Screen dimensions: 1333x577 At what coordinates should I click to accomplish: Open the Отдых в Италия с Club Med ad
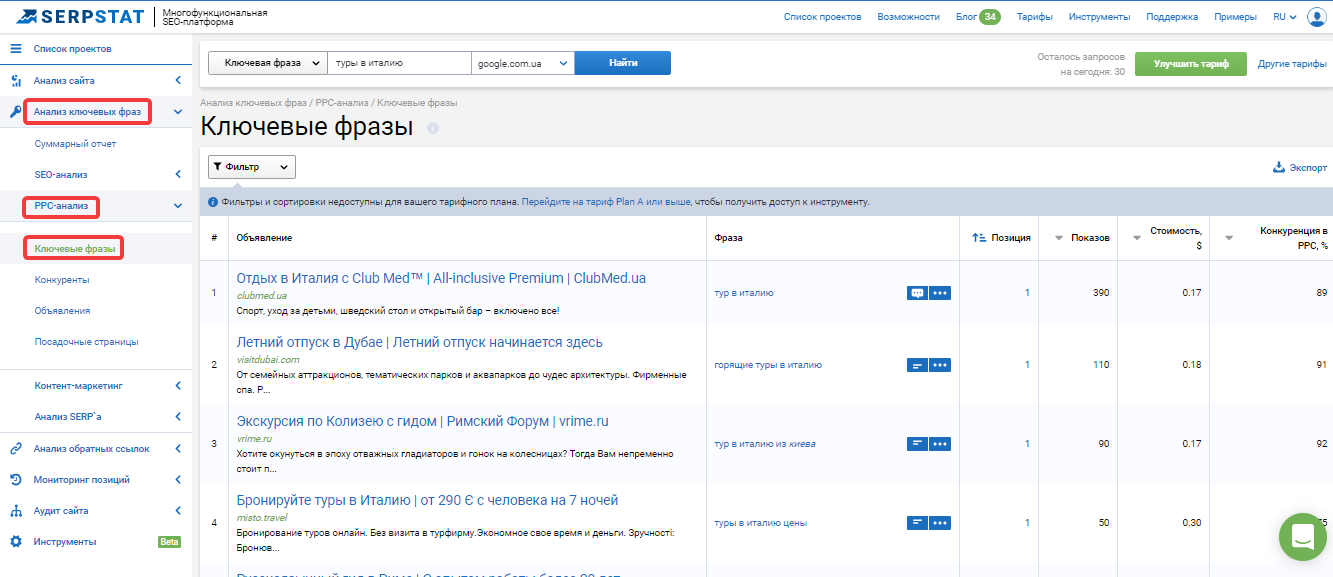[441, 278]
